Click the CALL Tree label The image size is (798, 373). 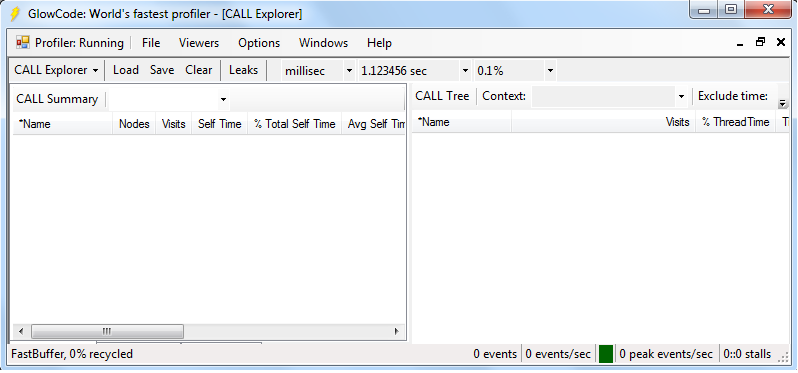pyautogui.click(x=442, y=96)
